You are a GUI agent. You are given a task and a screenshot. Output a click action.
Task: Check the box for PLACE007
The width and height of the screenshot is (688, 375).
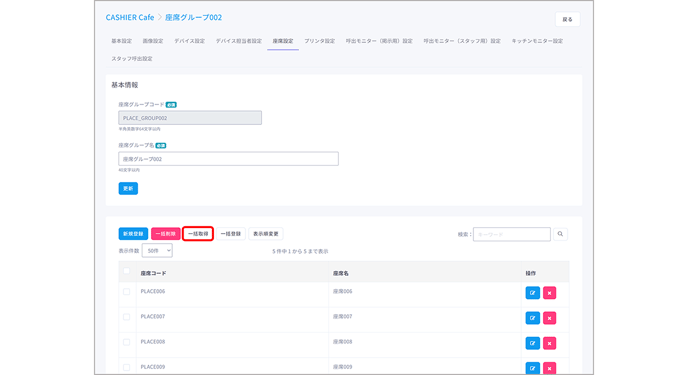pyautogui.click(x=126, y=317)
